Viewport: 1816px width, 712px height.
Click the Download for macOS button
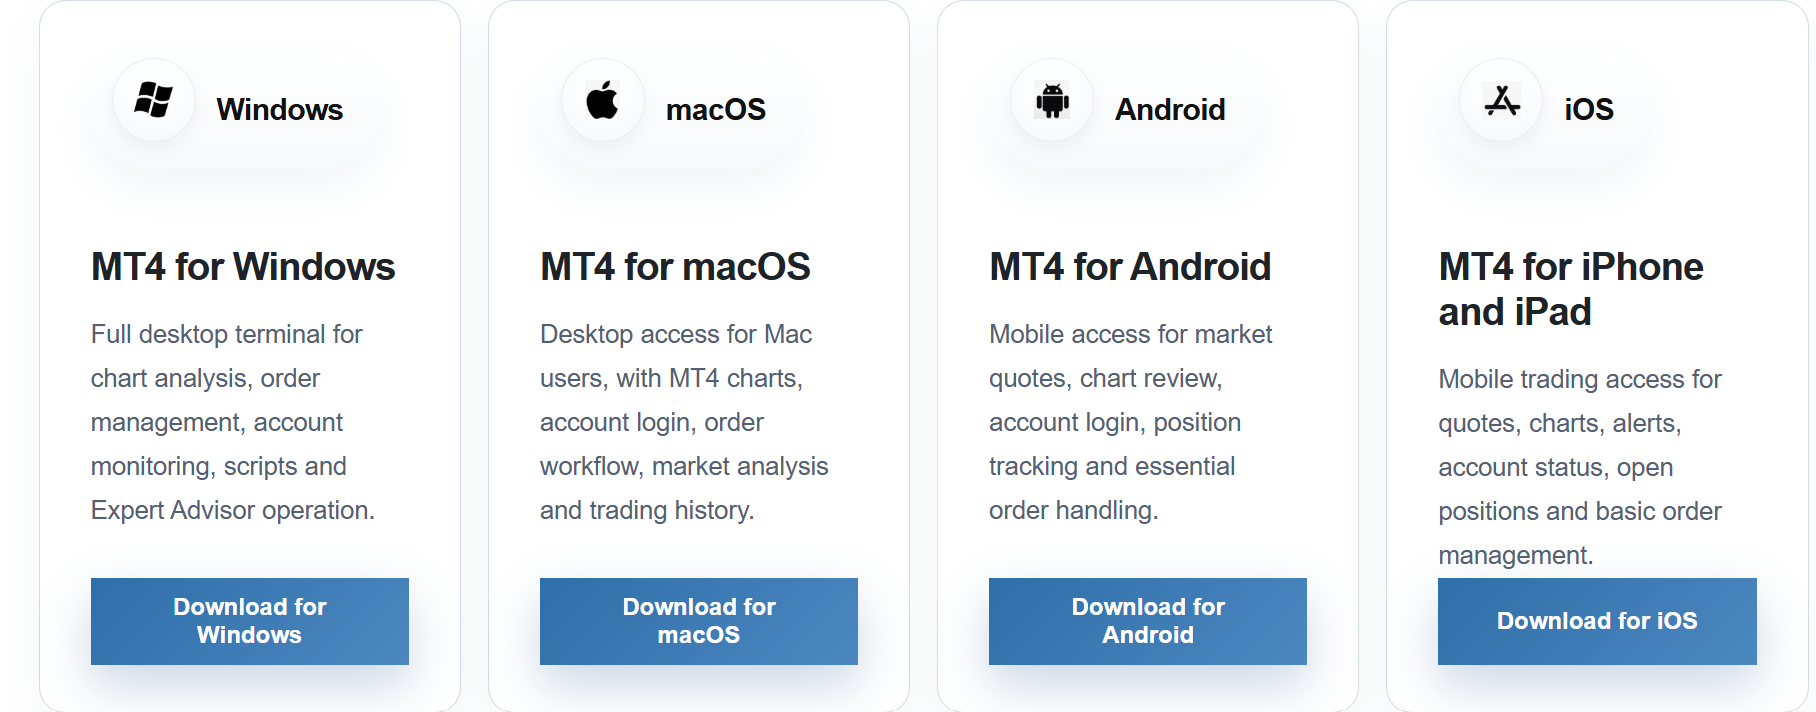[699, 621]
